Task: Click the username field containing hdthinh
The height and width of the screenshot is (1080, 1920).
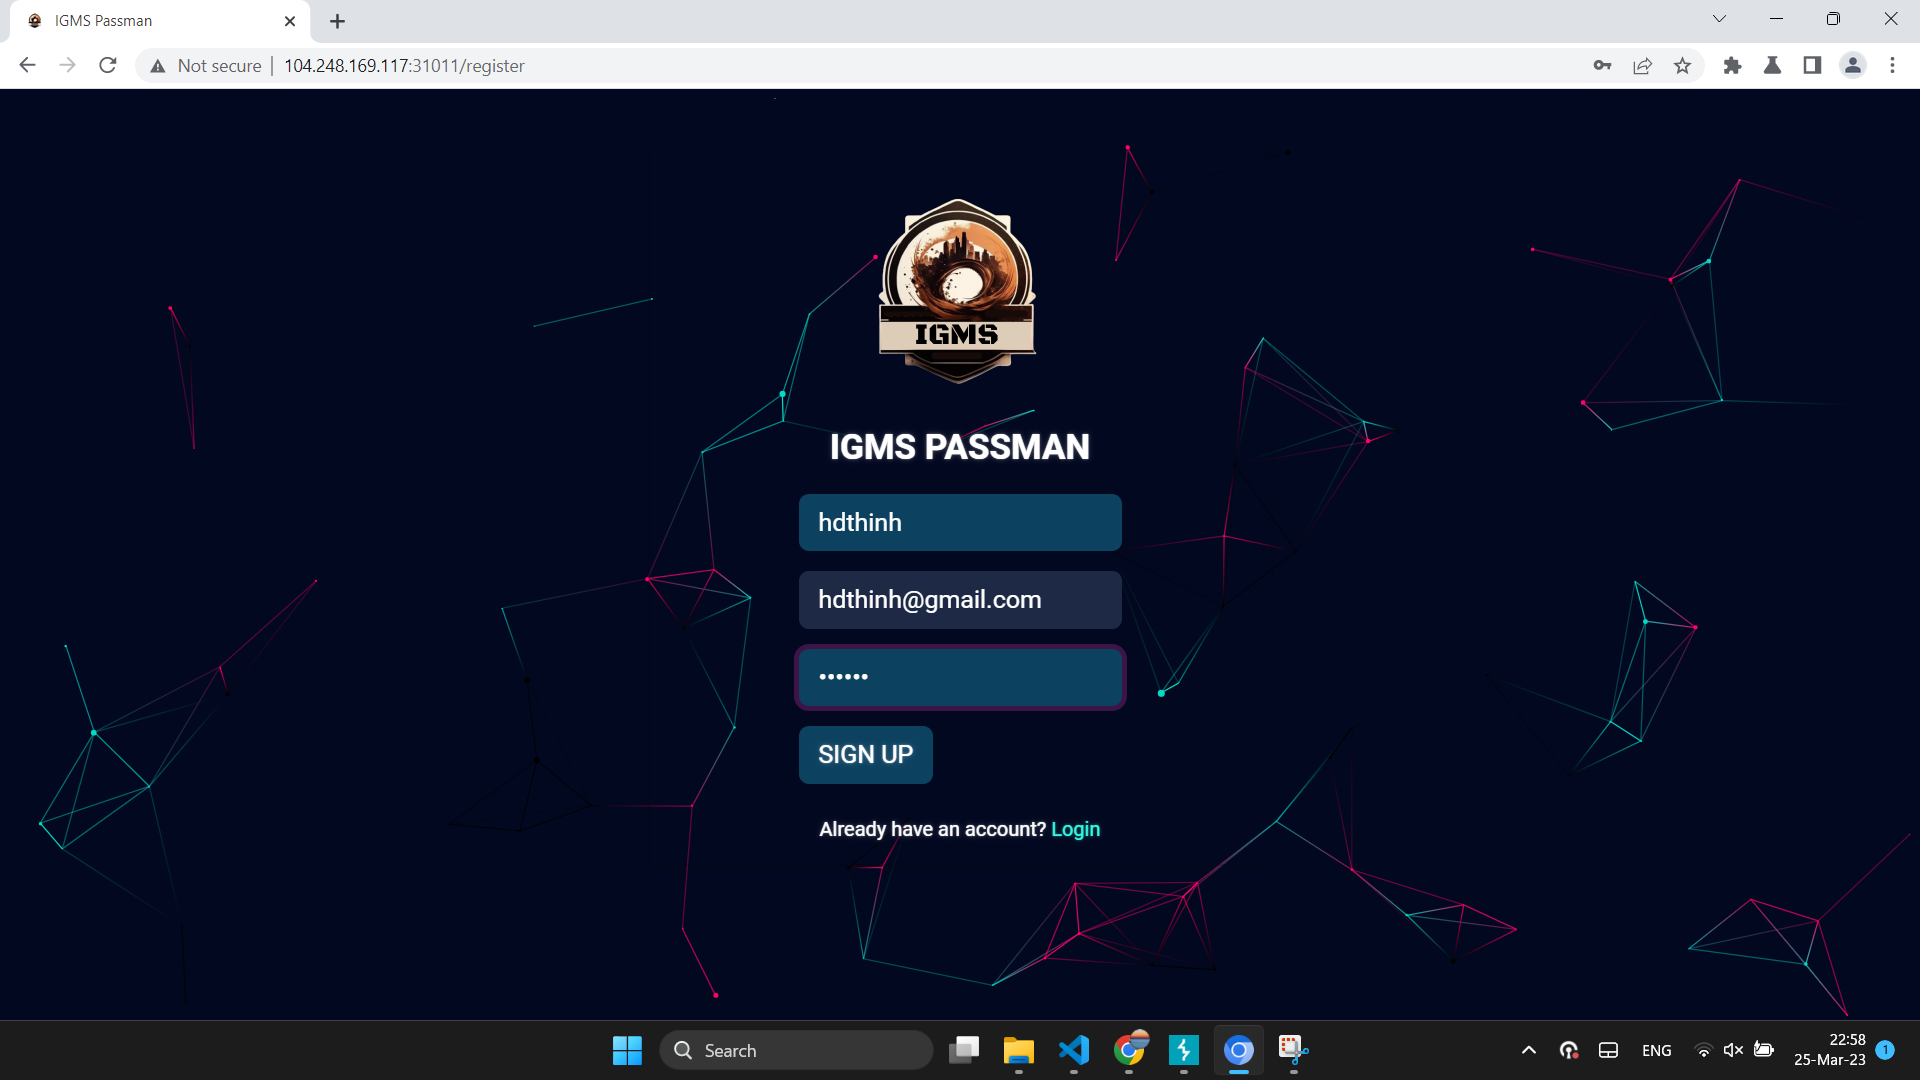Action: 959,522
